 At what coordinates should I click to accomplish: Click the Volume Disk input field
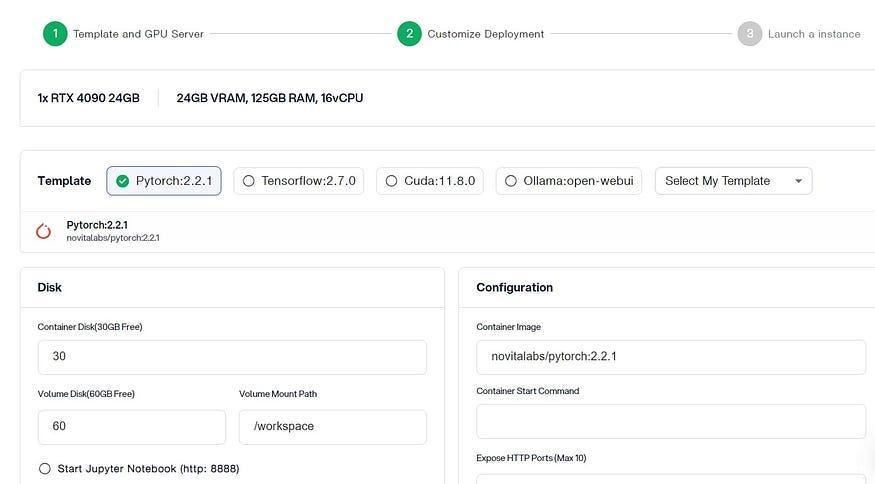[x=132, y=427]
